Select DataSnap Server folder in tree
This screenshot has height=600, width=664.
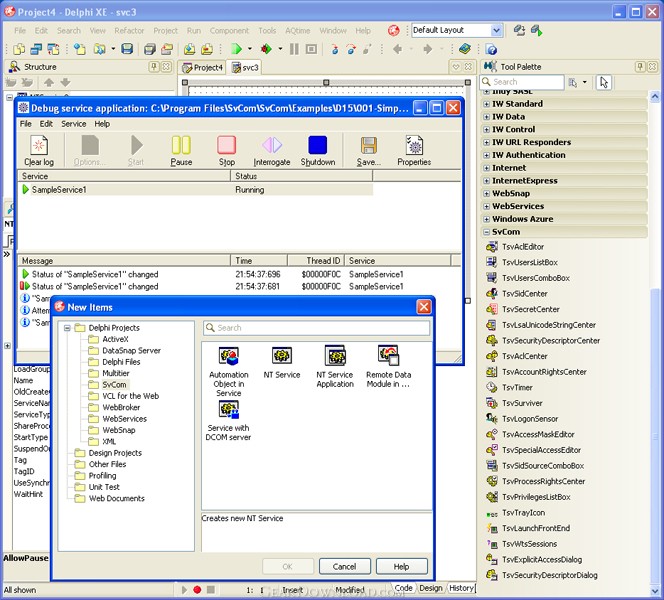(x=125, y=351)
